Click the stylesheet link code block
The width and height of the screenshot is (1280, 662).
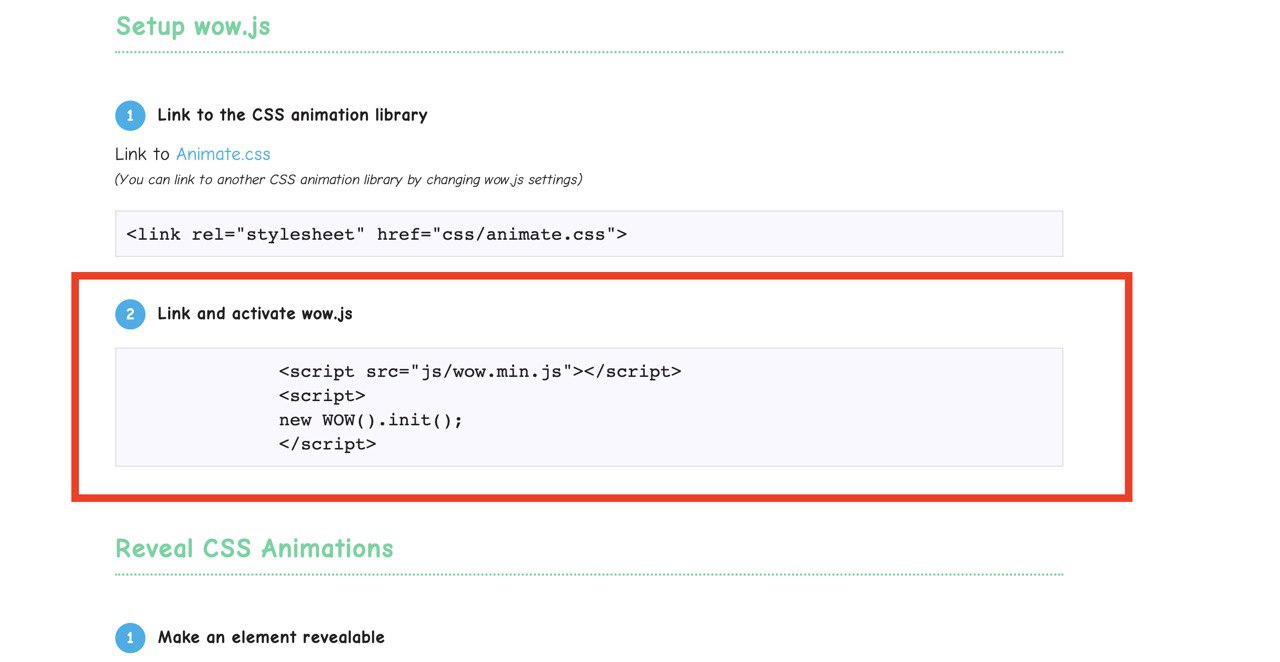[589, 234]
